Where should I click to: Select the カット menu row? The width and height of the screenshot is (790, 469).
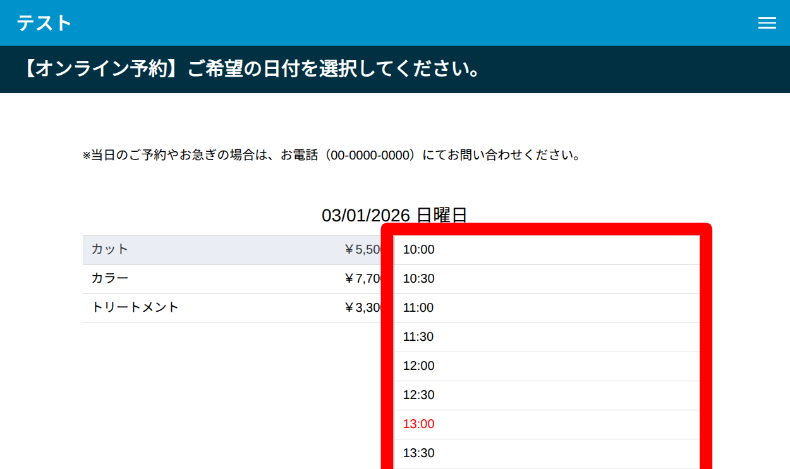click(236, 250)
